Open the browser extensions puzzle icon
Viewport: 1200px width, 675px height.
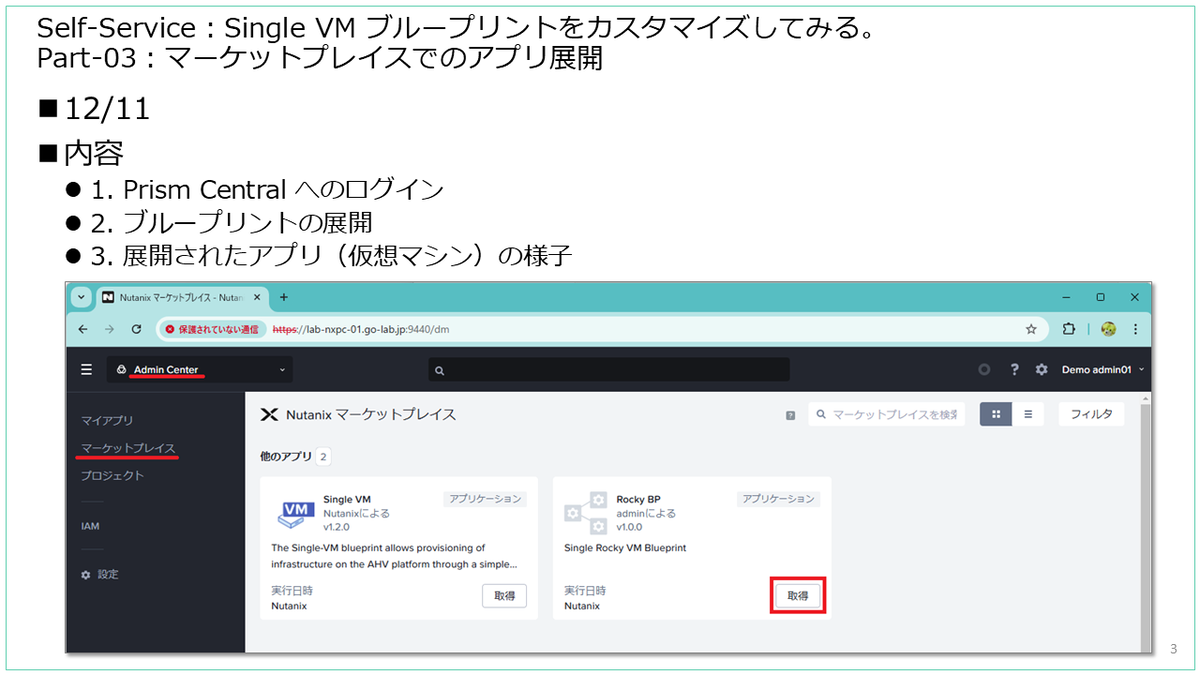point(1069,328)
